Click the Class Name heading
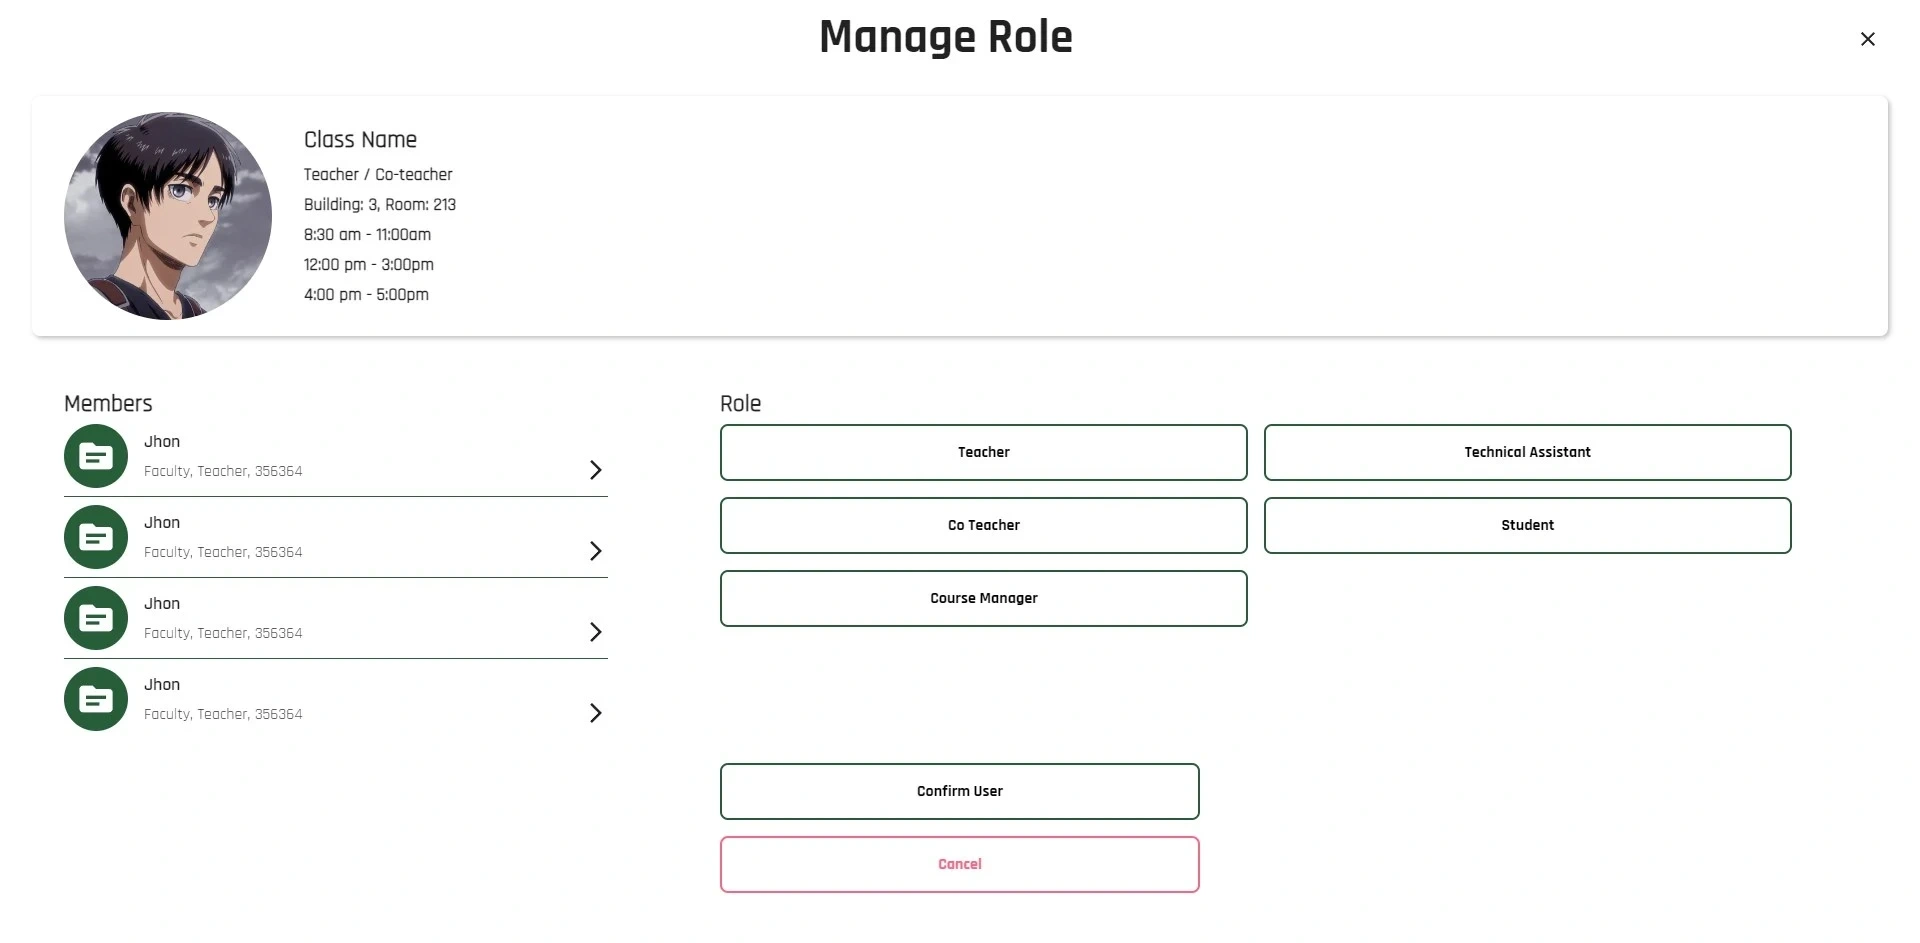This screenshot has height=943, width=1920. pyautogui.click(x=360, y=140)
